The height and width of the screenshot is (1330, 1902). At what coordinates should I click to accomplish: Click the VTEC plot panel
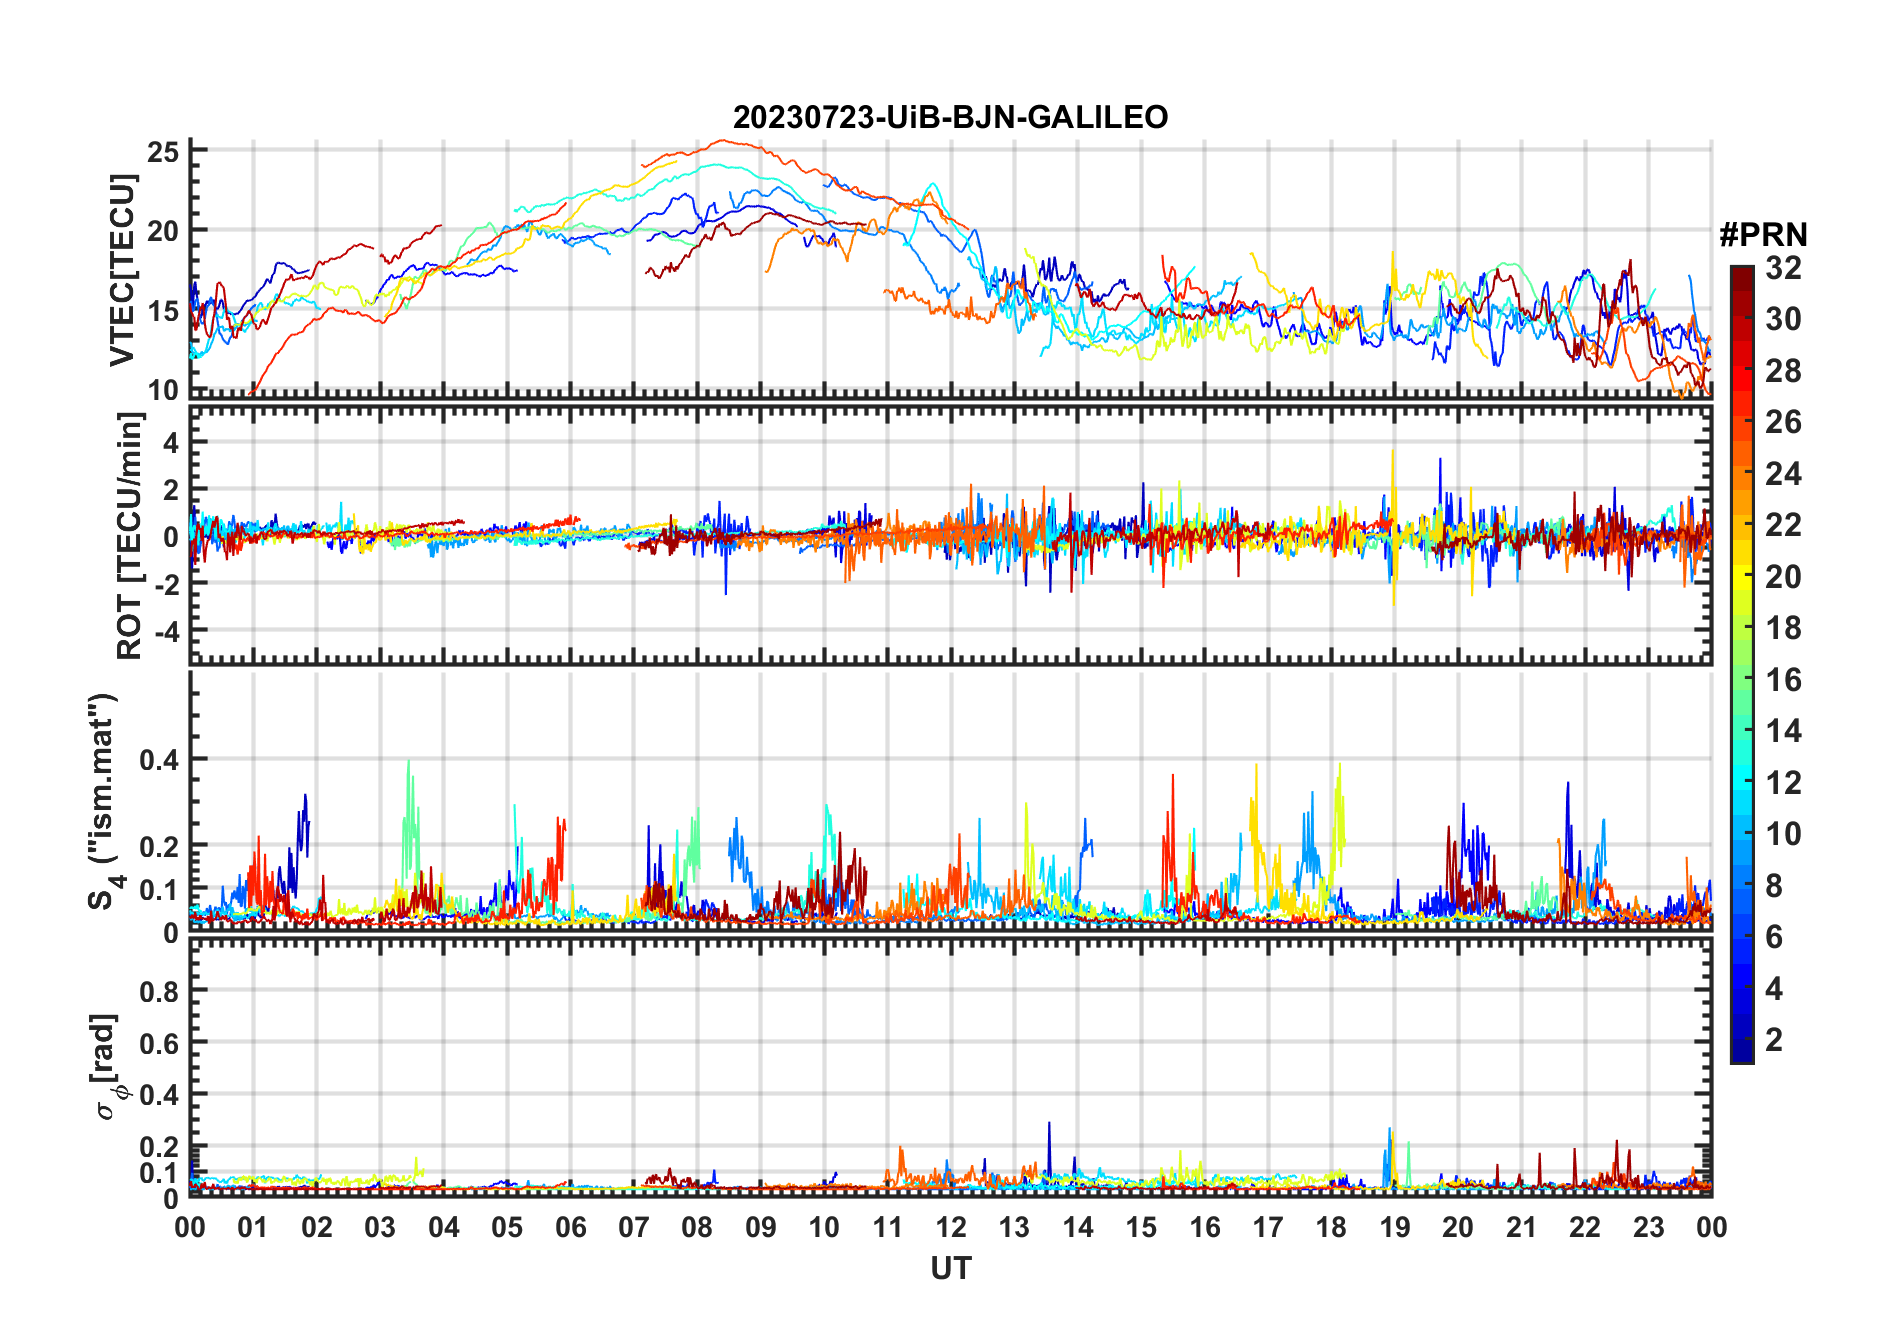[951, 268]
